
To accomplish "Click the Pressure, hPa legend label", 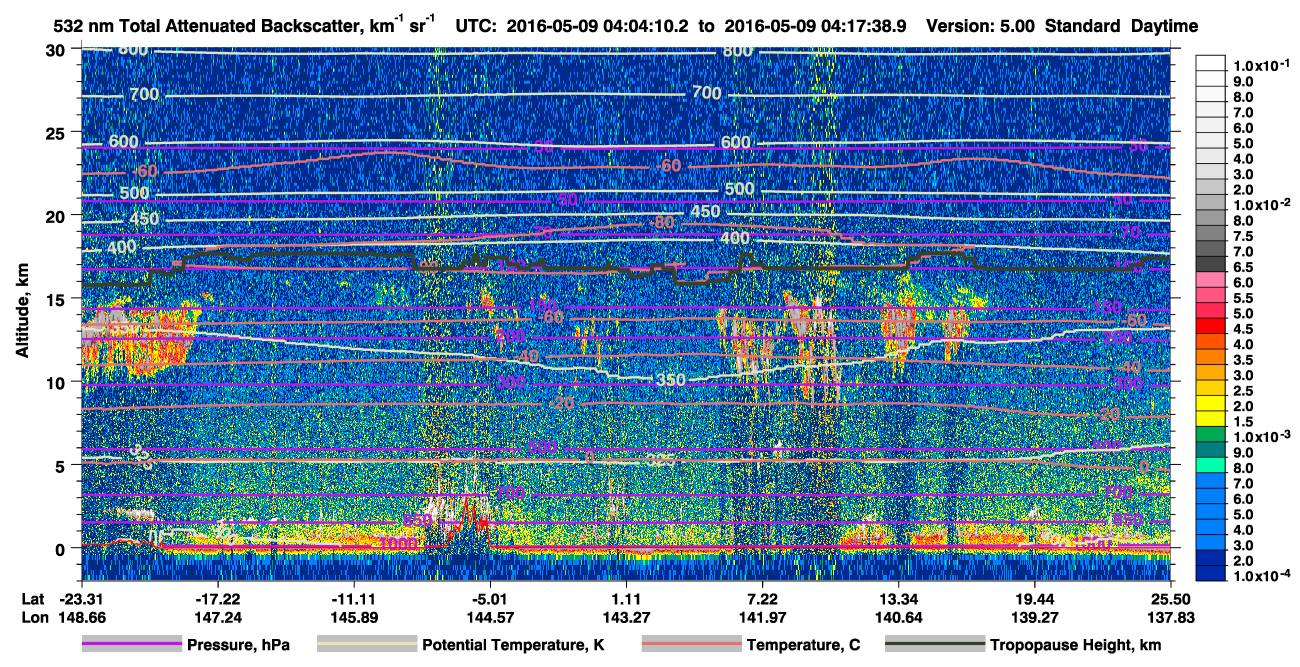I will [x=238, y=645].
